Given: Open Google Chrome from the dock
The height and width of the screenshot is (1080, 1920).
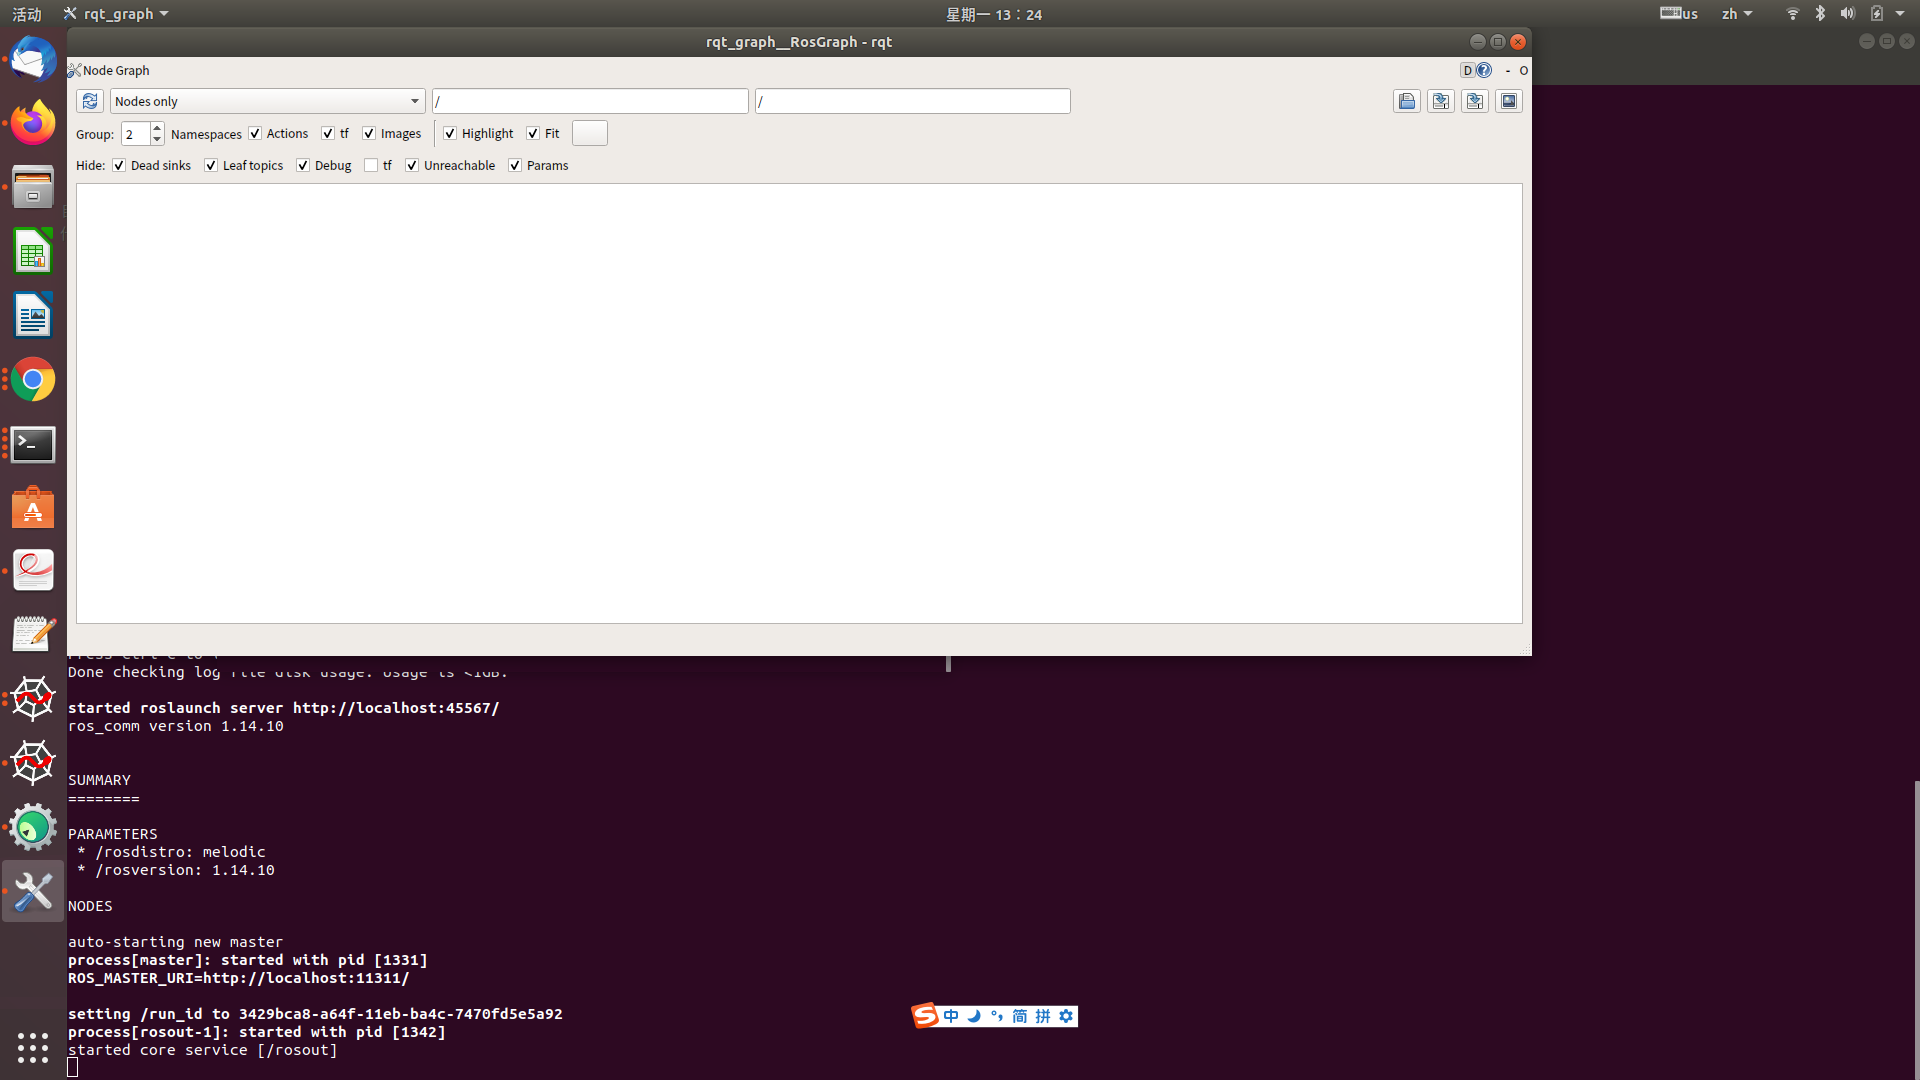Looking at the screenshot, I should coord(33,380).
